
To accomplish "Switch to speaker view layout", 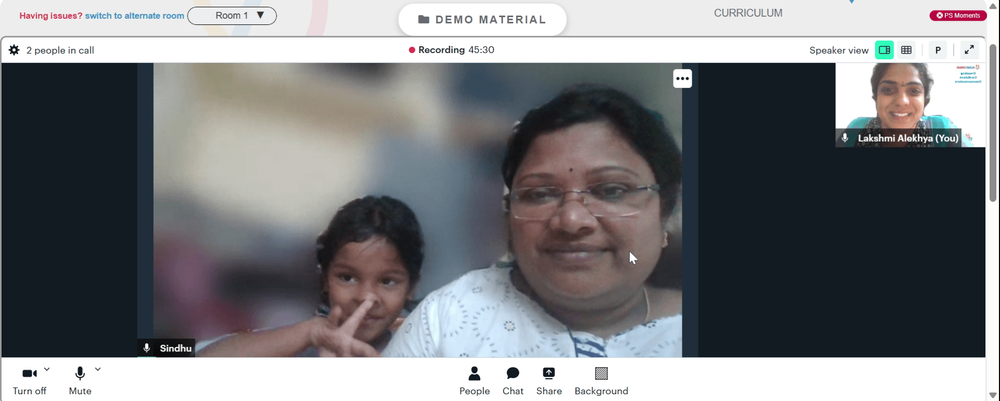I will (x=884, y=50).
